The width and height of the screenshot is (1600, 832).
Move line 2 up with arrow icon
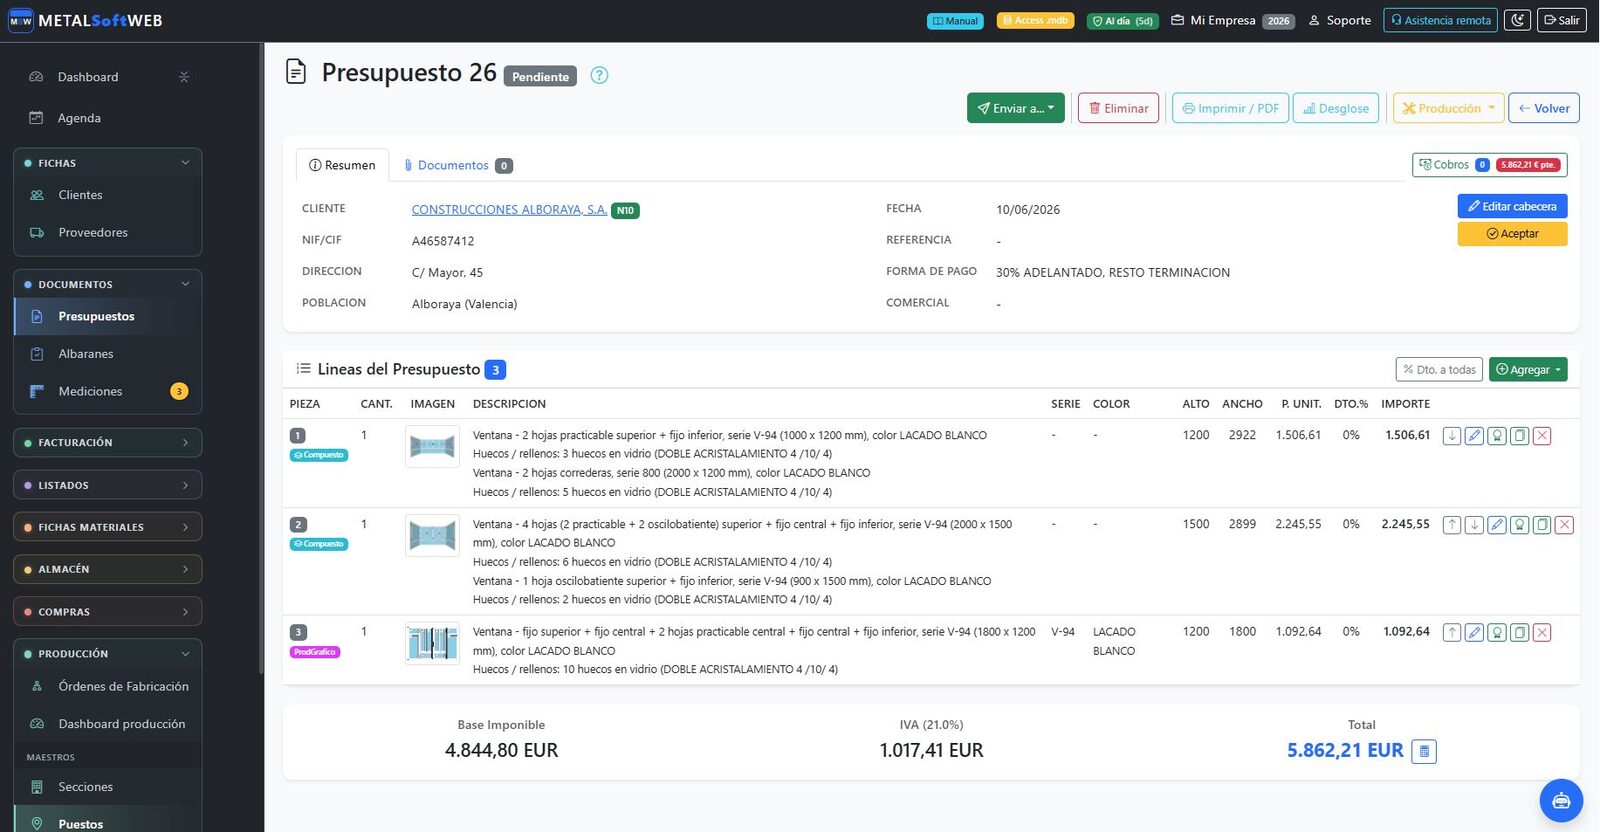[1452, 525]
